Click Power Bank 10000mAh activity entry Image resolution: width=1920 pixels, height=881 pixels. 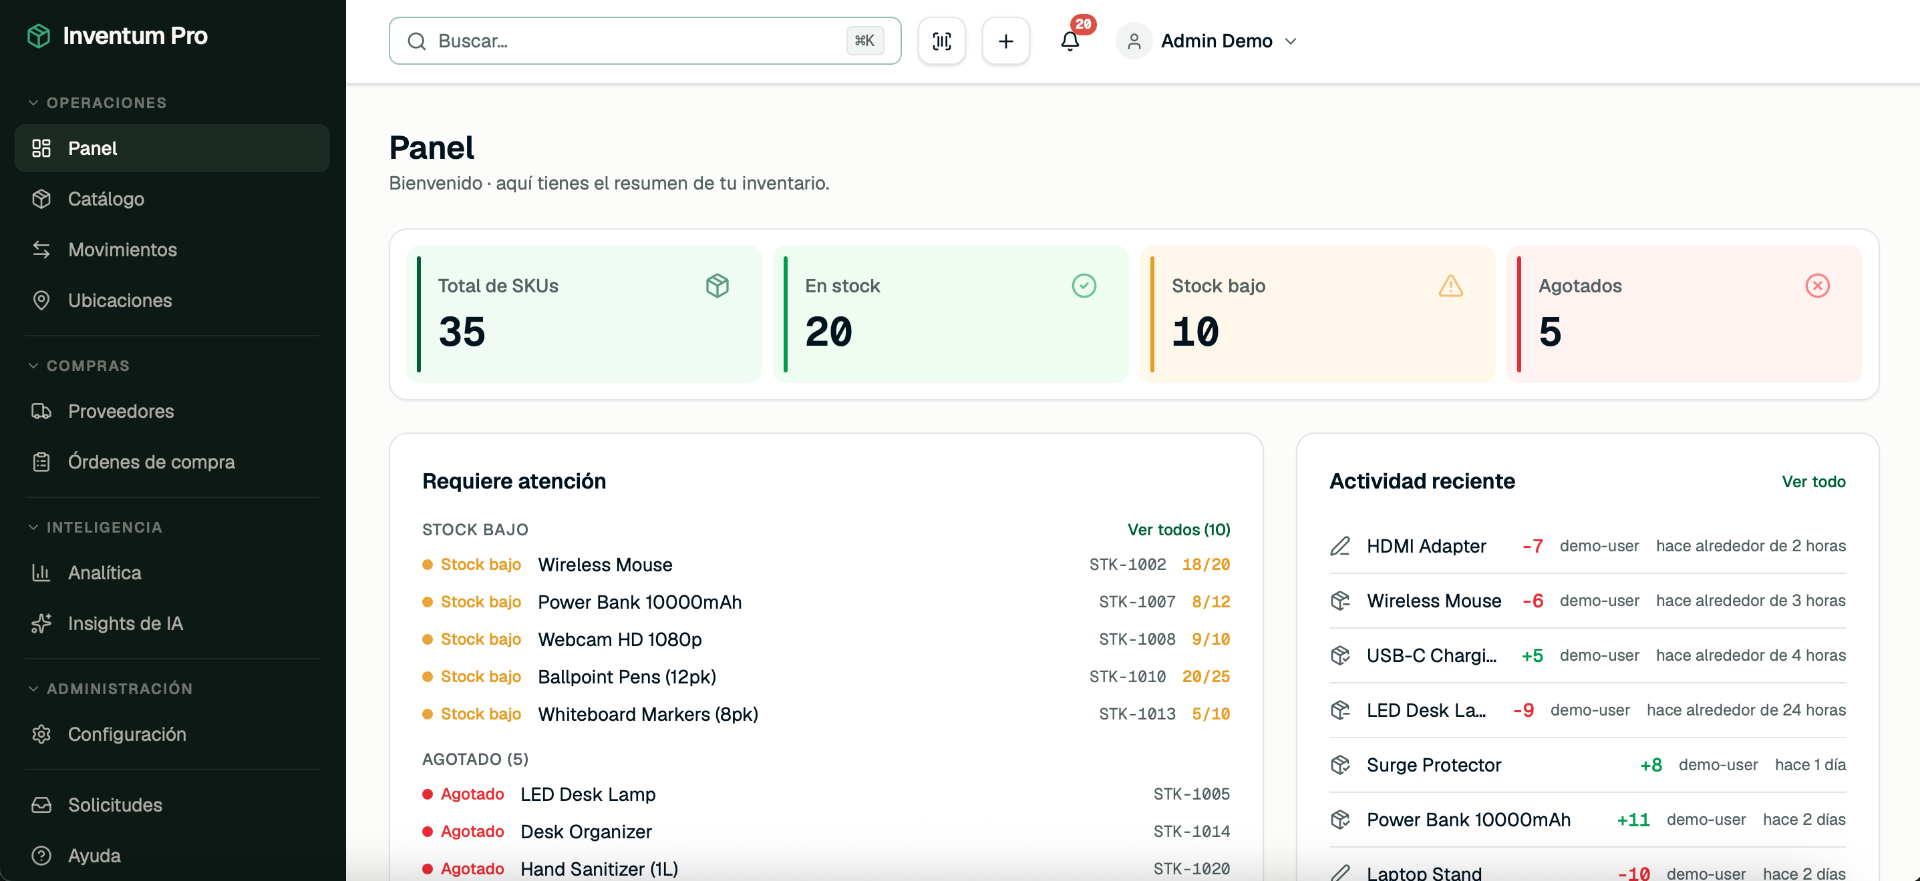(1588, 820)
